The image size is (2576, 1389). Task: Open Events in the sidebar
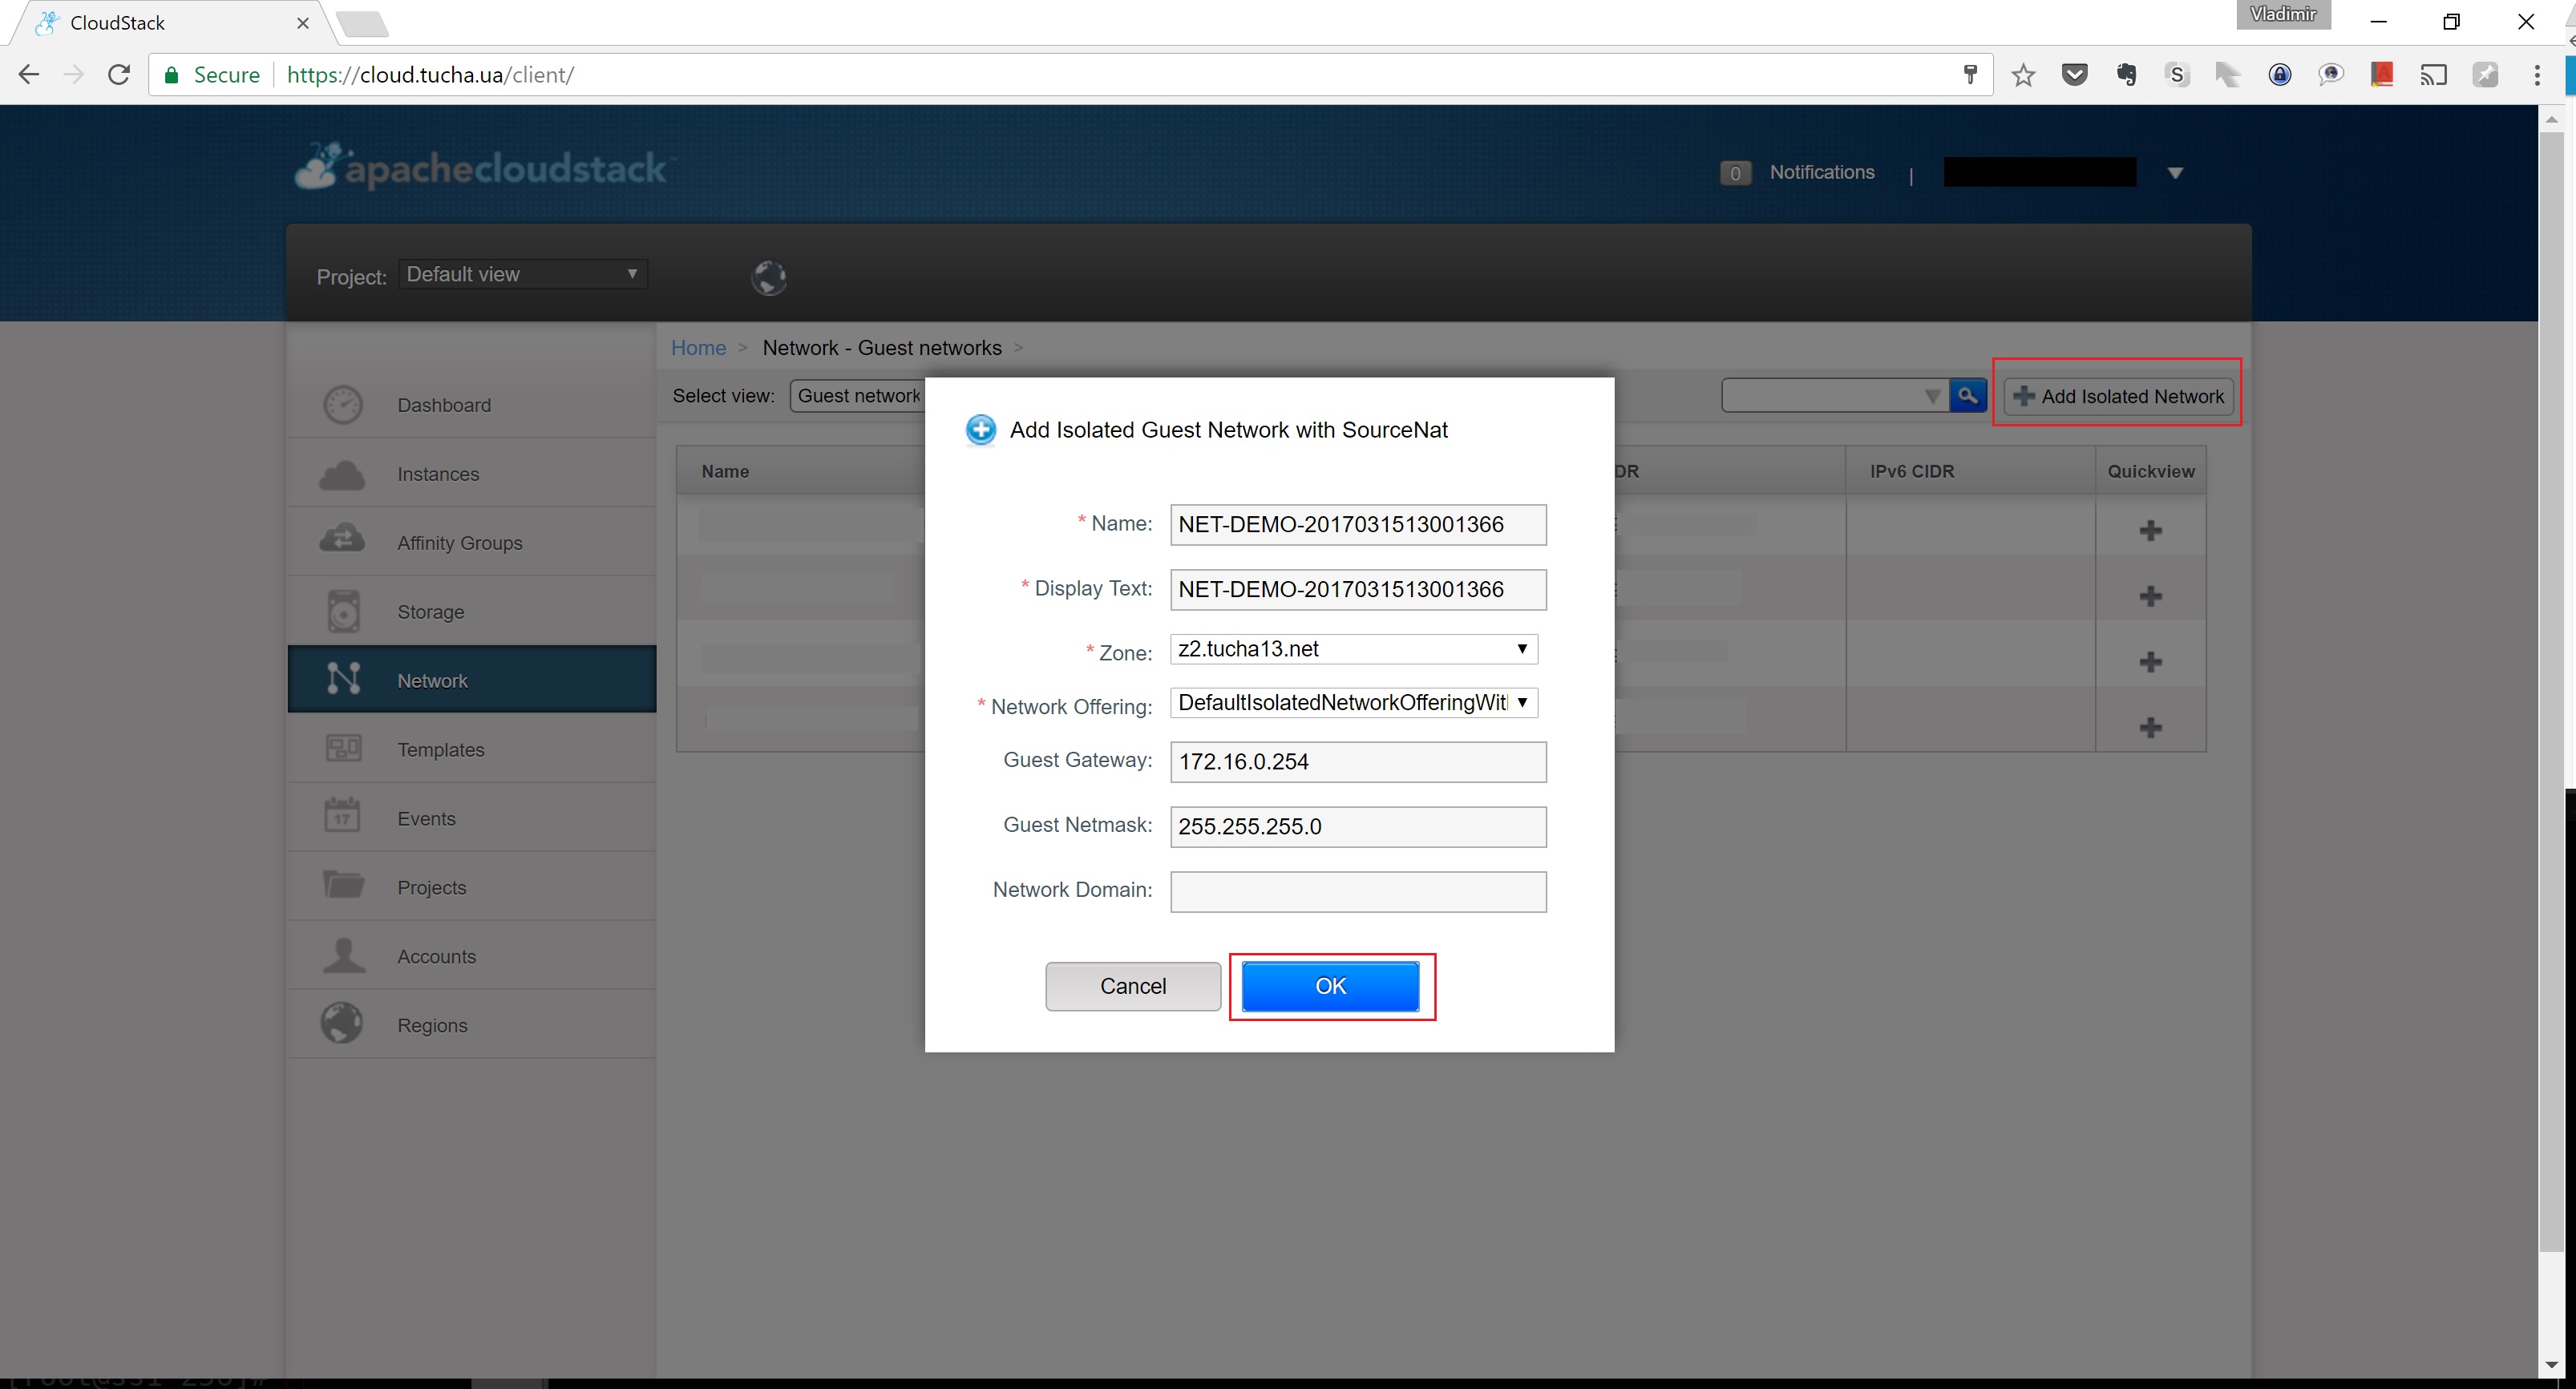471,818
